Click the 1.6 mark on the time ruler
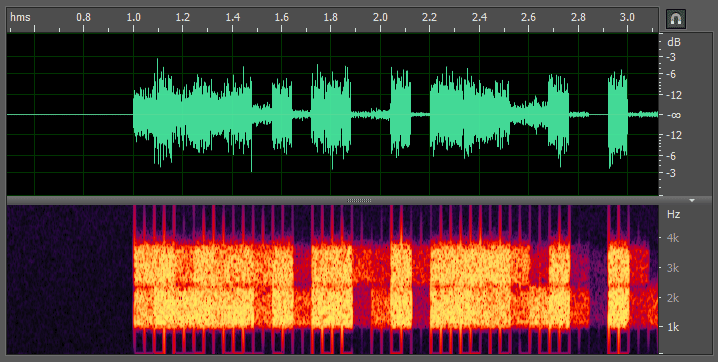The width and height of the screenshot is (718, 362). coord(282,17)
